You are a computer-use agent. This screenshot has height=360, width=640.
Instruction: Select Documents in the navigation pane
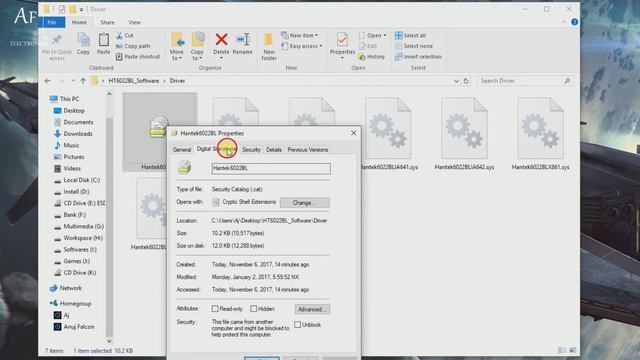78,122
